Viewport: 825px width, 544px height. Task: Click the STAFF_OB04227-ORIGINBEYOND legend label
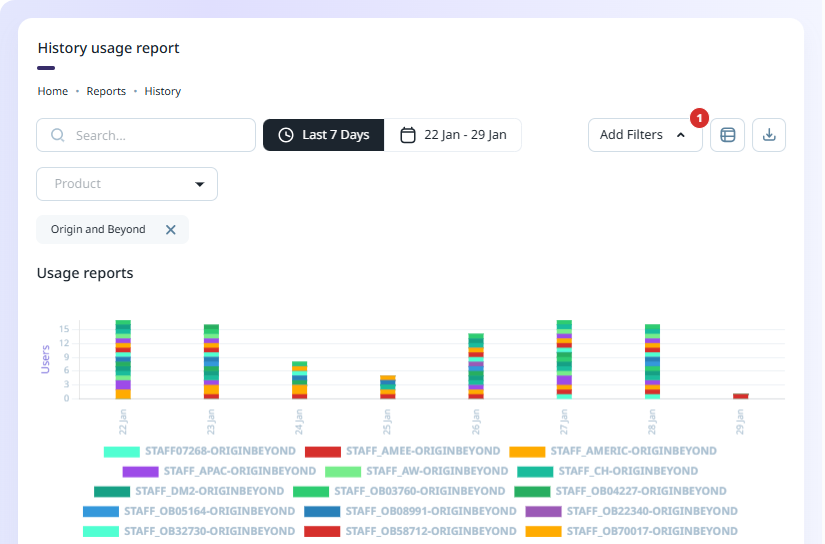point(641,491)
